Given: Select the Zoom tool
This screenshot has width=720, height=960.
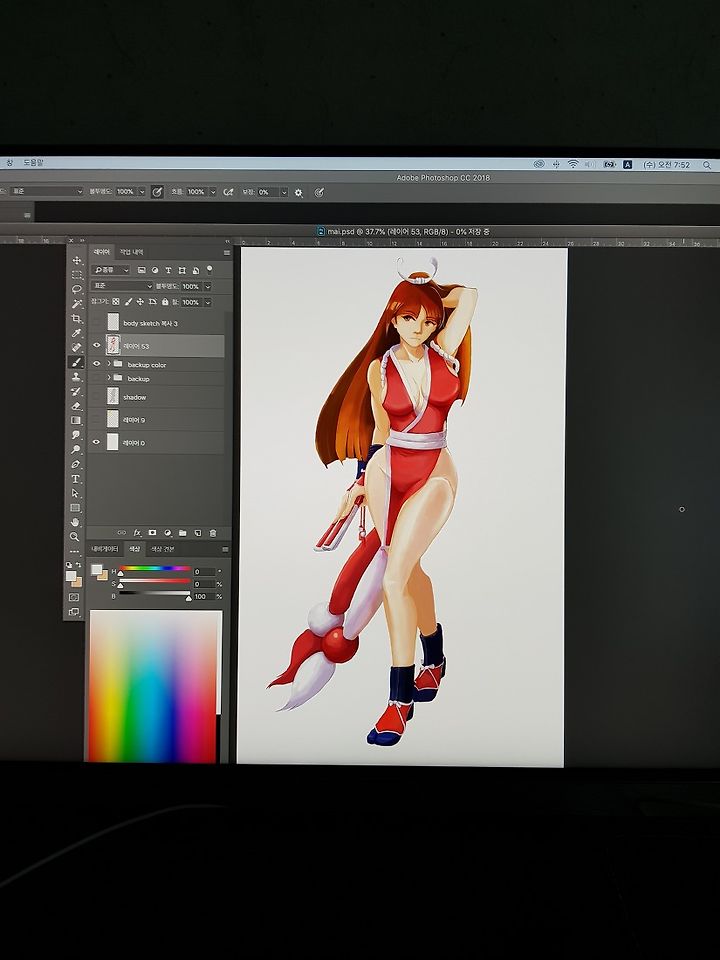Looking at the screenshot, I should click(75, 537).
